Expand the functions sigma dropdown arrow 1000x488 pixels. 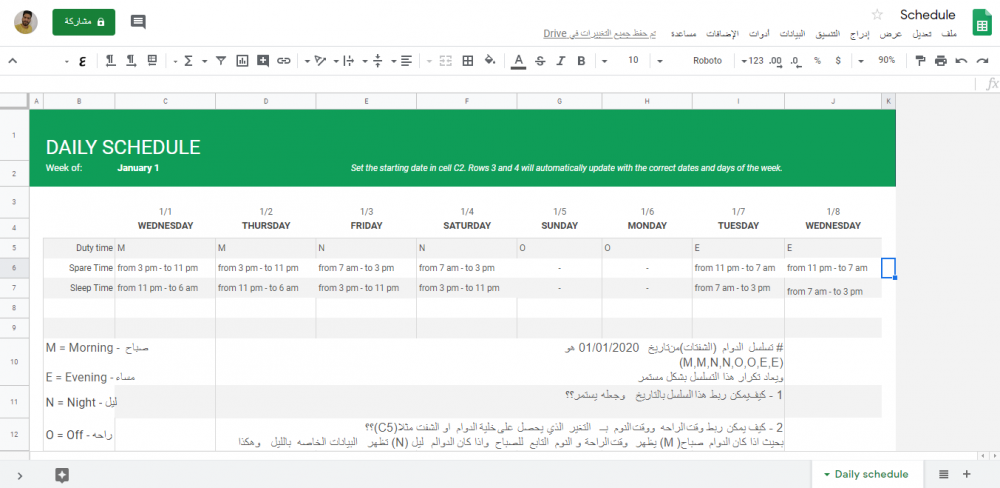click(175, 61)
